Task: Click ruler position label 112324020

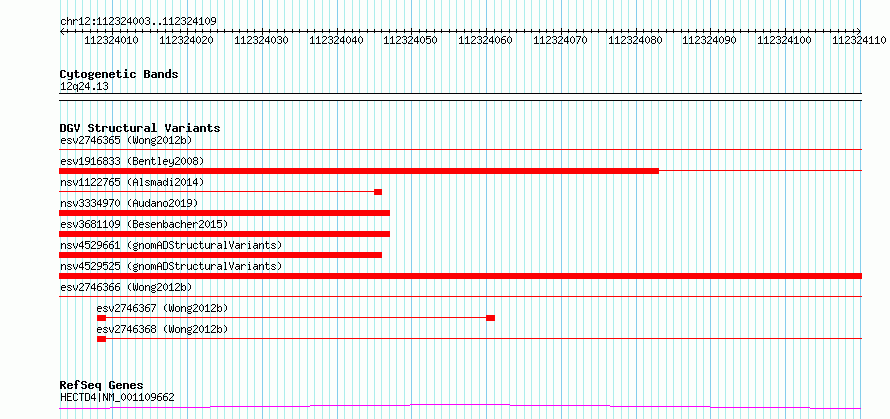Action: coord(187,40)
